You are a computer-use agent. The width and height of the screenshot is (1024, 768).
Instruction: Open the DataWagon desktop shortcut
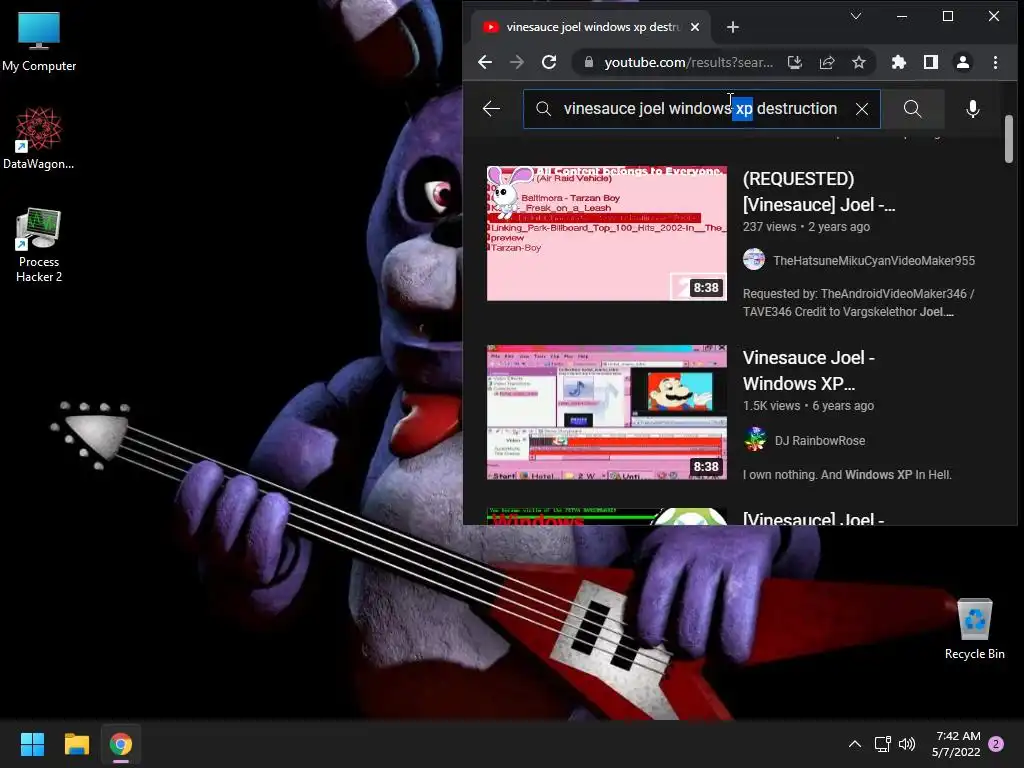click(39, 138)
